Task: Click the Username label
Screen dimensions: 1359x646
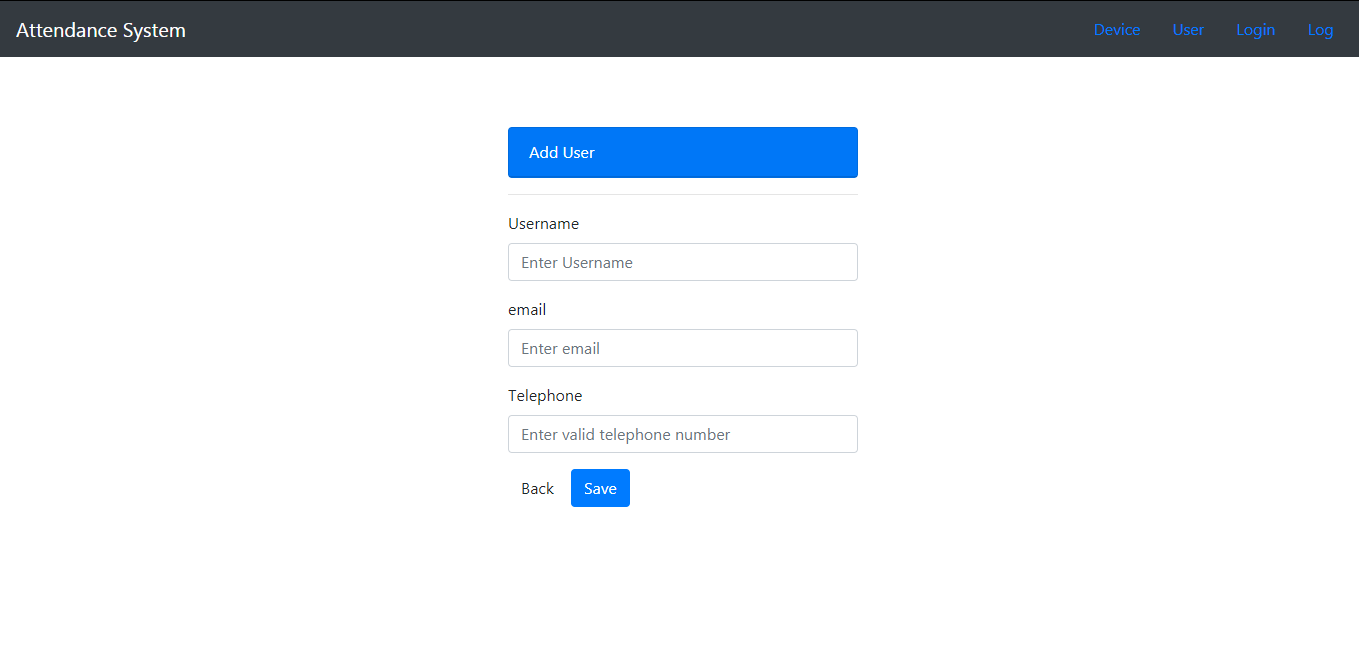Action: coord(543,224)
